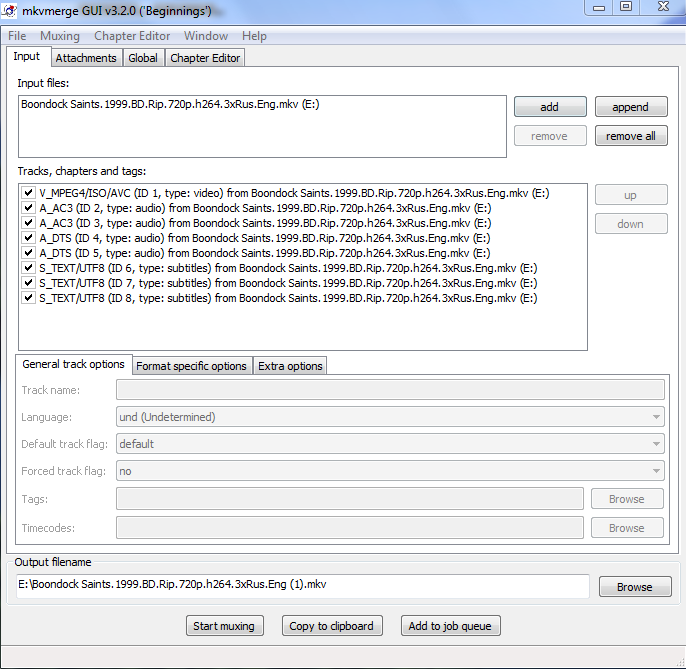Click the Tags input field
This screenshot has height=669, width=686.
pos(350,499)
